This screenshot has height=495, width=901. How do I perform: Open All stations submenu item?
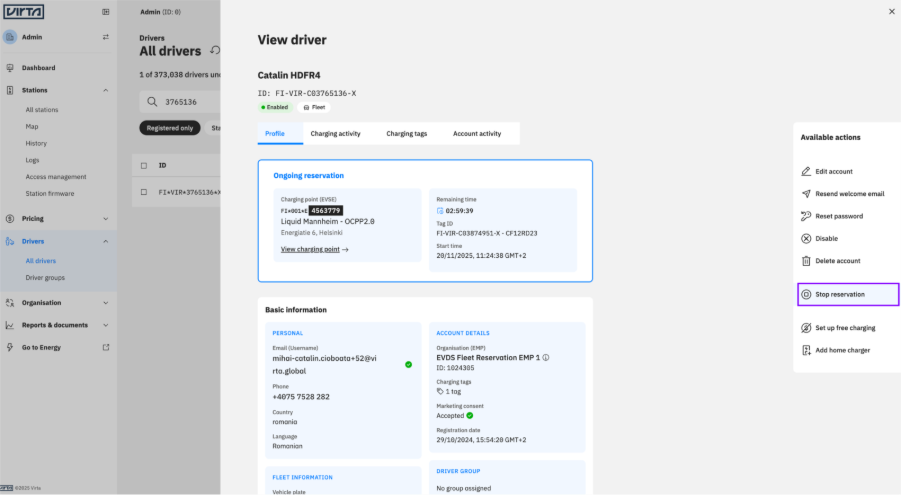point(41,110)
